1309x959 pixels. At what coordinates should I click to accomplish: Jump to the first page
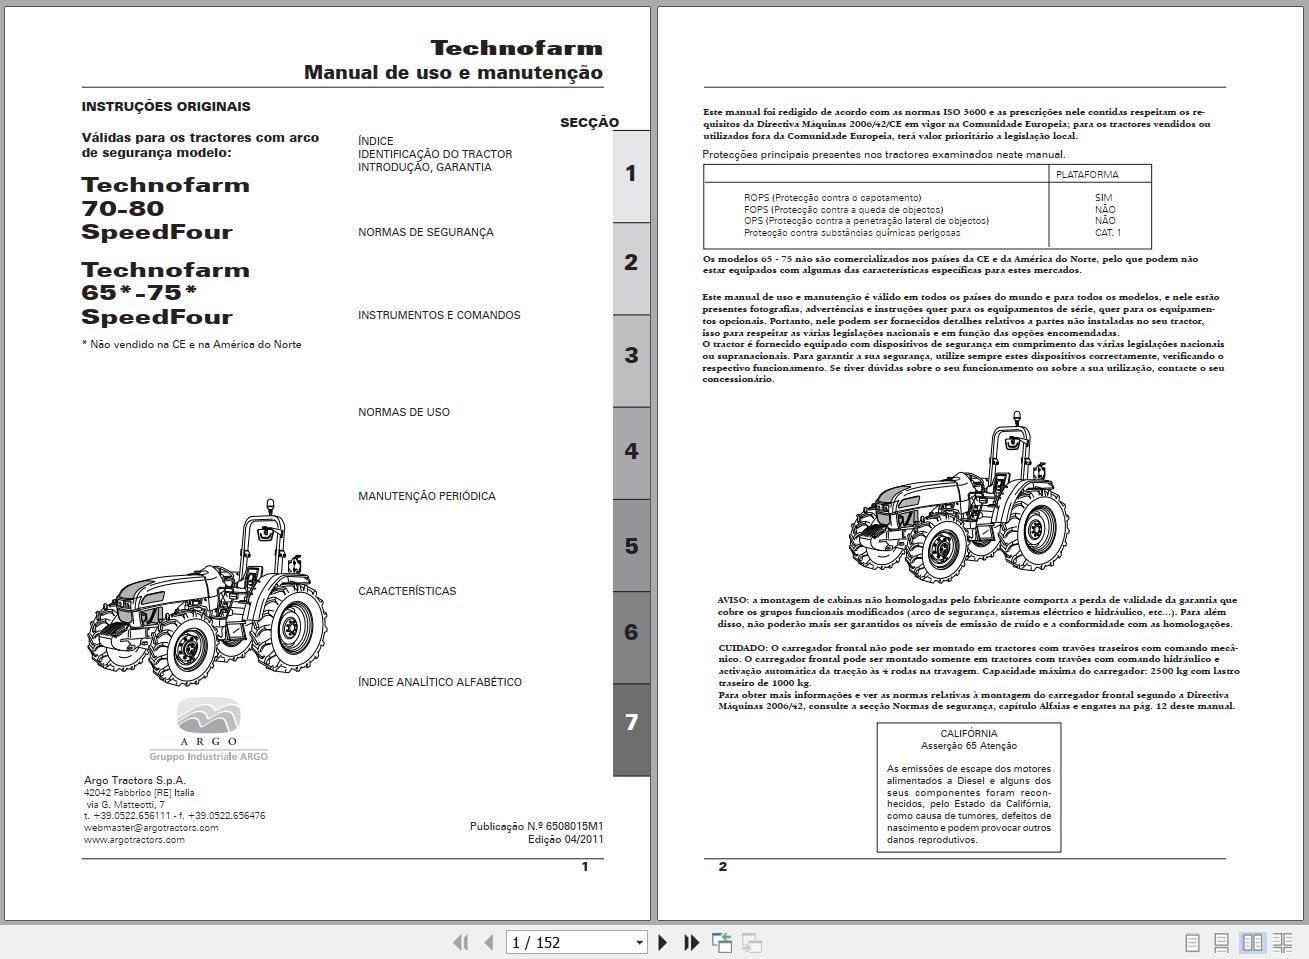(460, 942)
